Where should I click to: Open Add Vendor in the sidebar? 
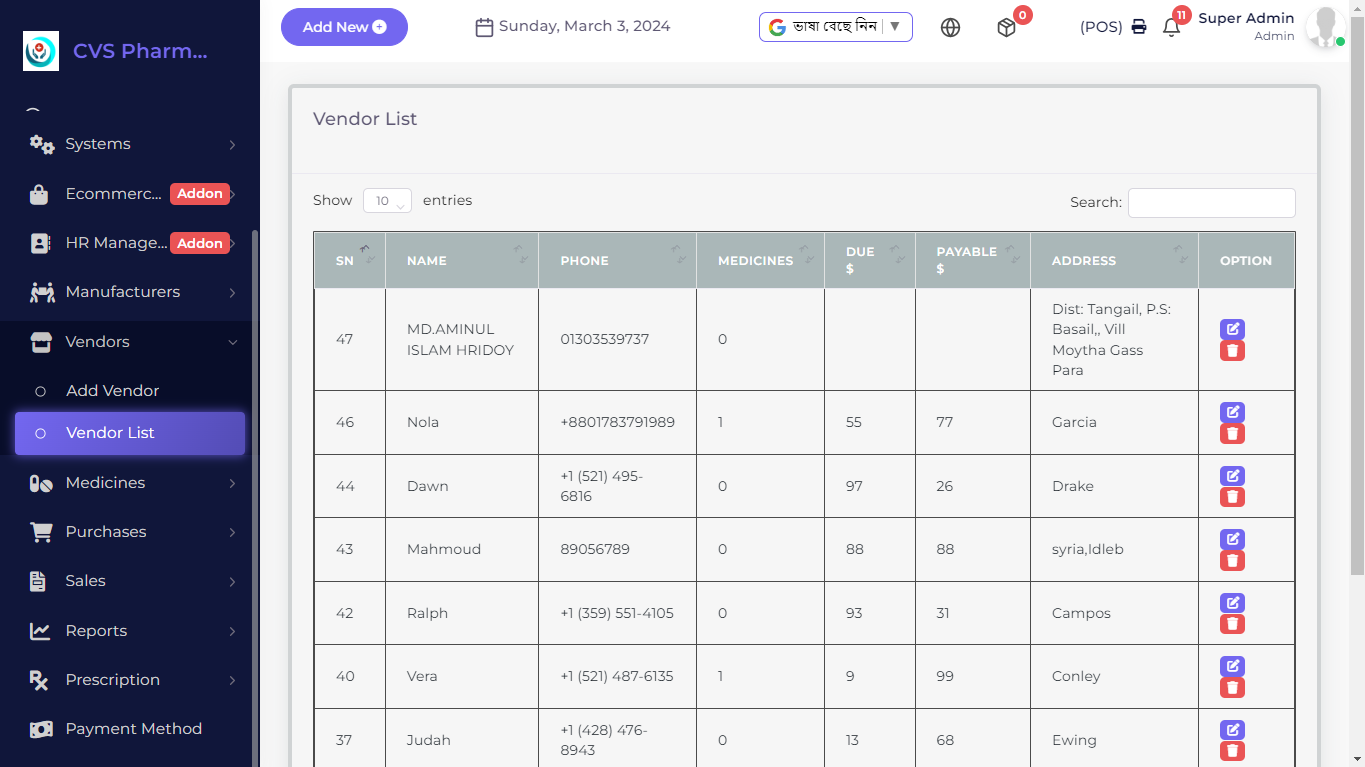[112, 391]
